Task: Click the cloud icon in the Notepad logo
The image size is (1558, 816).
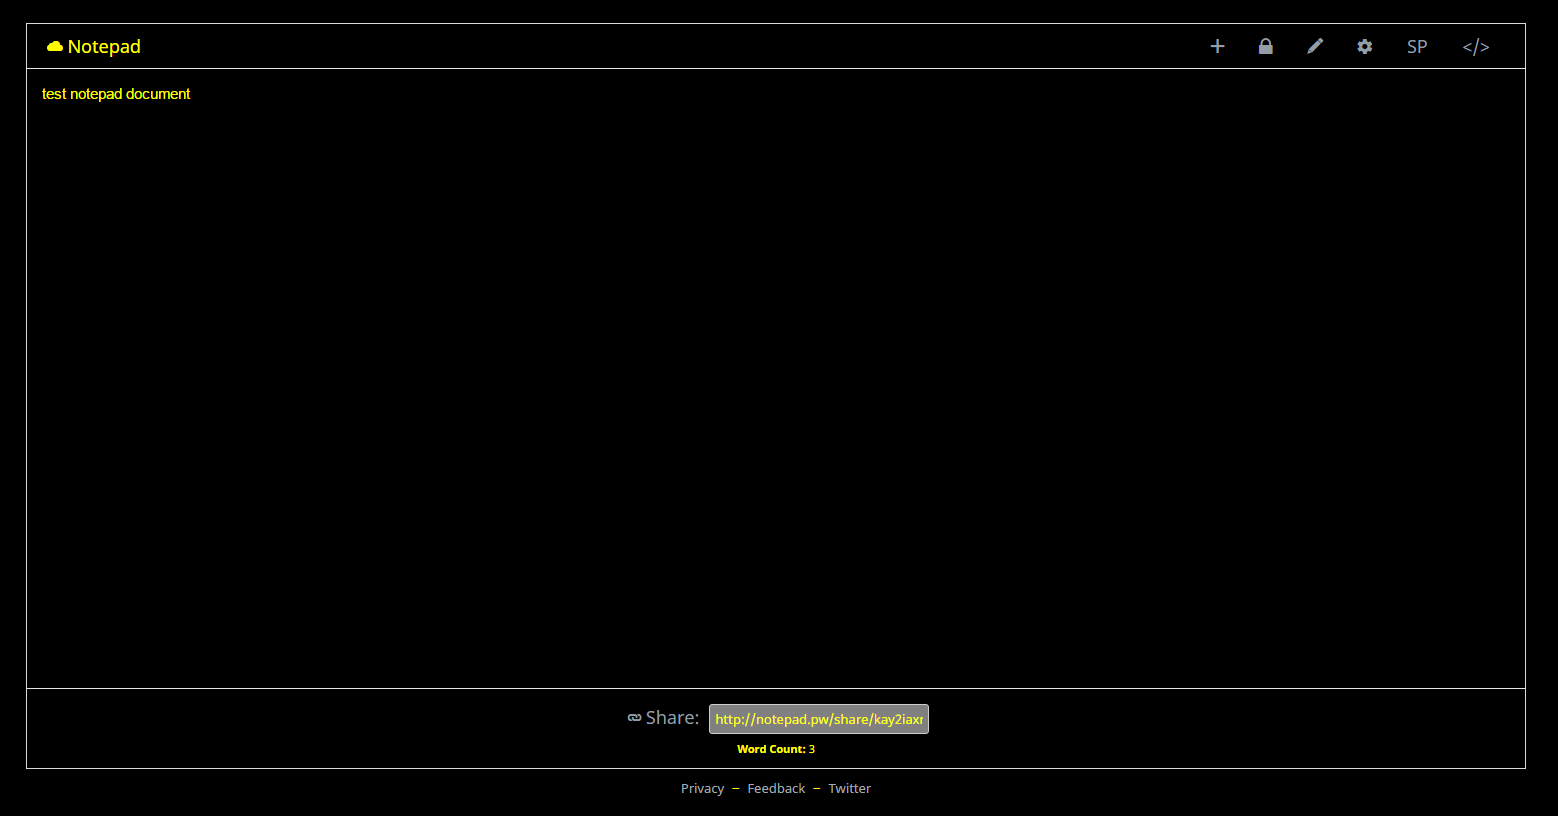Action: click(x=53, y=45)
